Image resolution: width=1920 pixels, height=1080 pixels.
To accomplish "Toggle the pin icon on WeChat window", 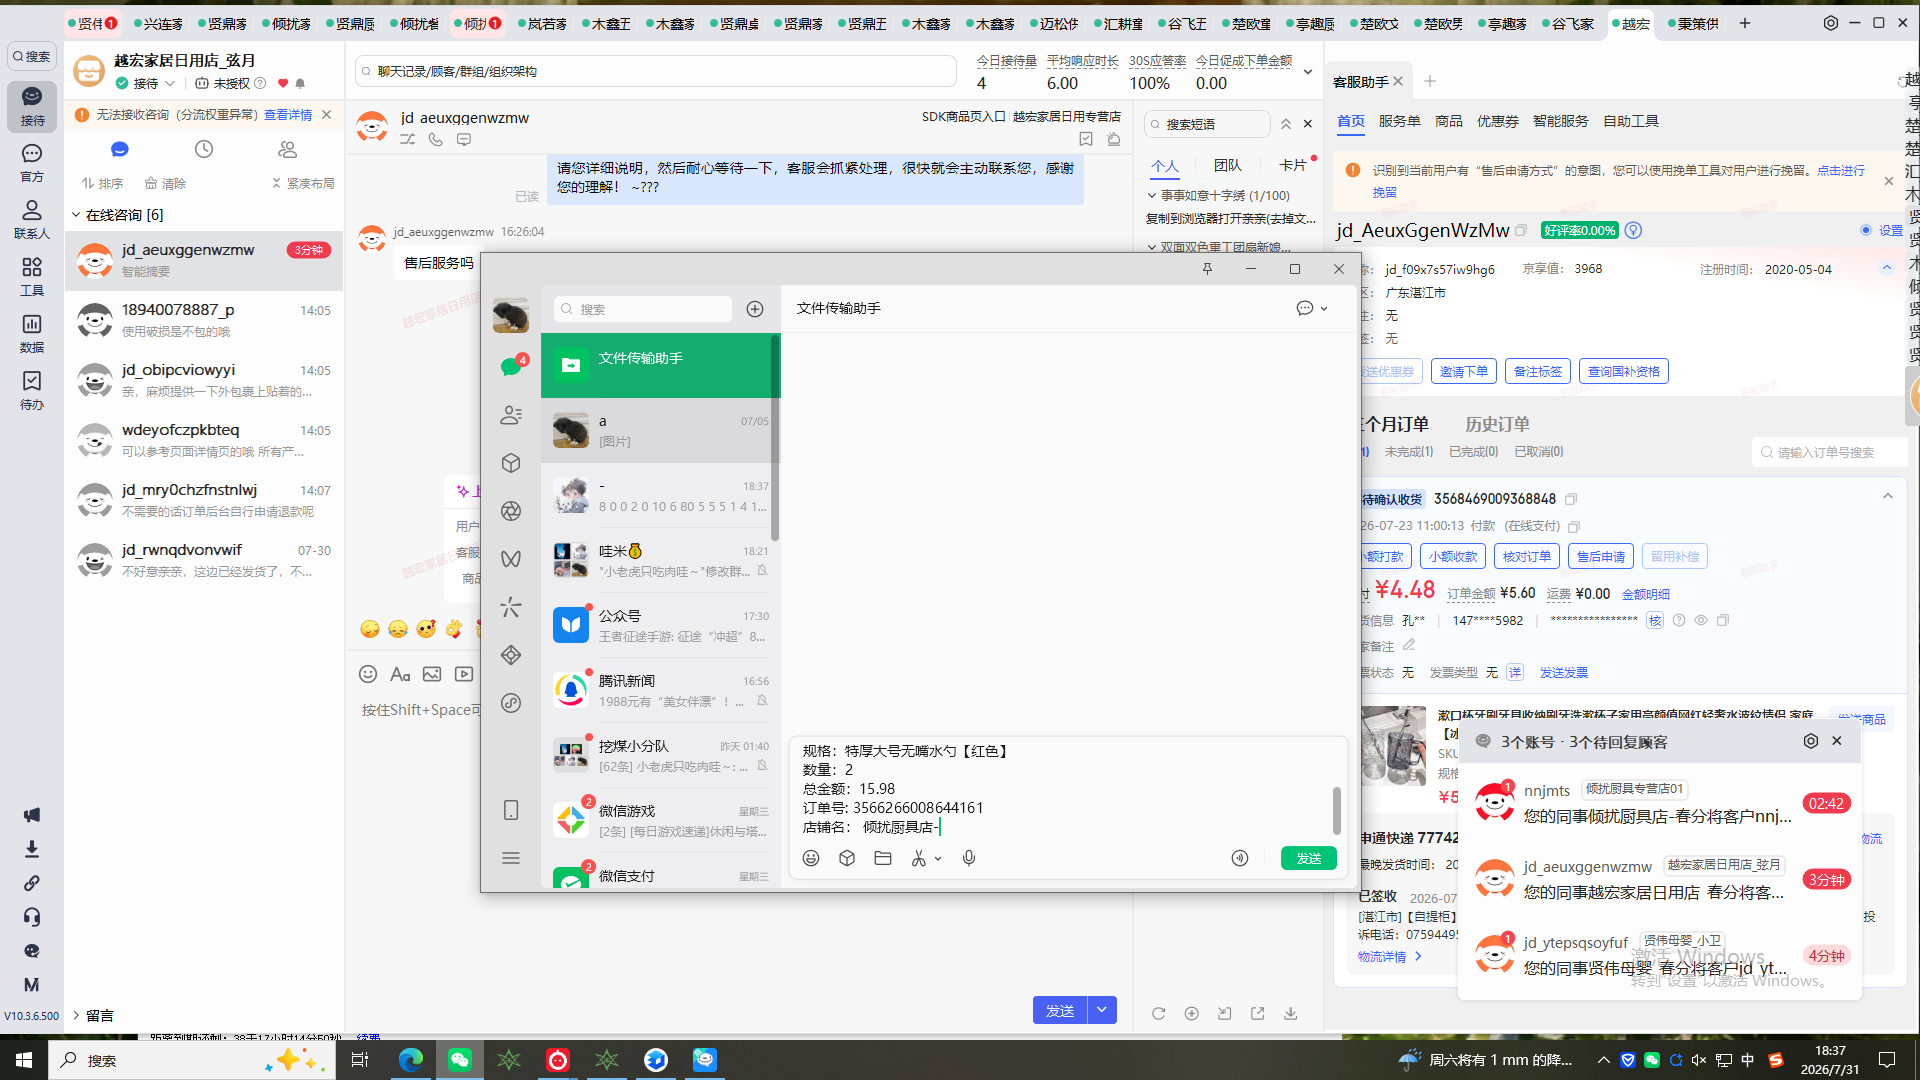I will pos(1207,269).
